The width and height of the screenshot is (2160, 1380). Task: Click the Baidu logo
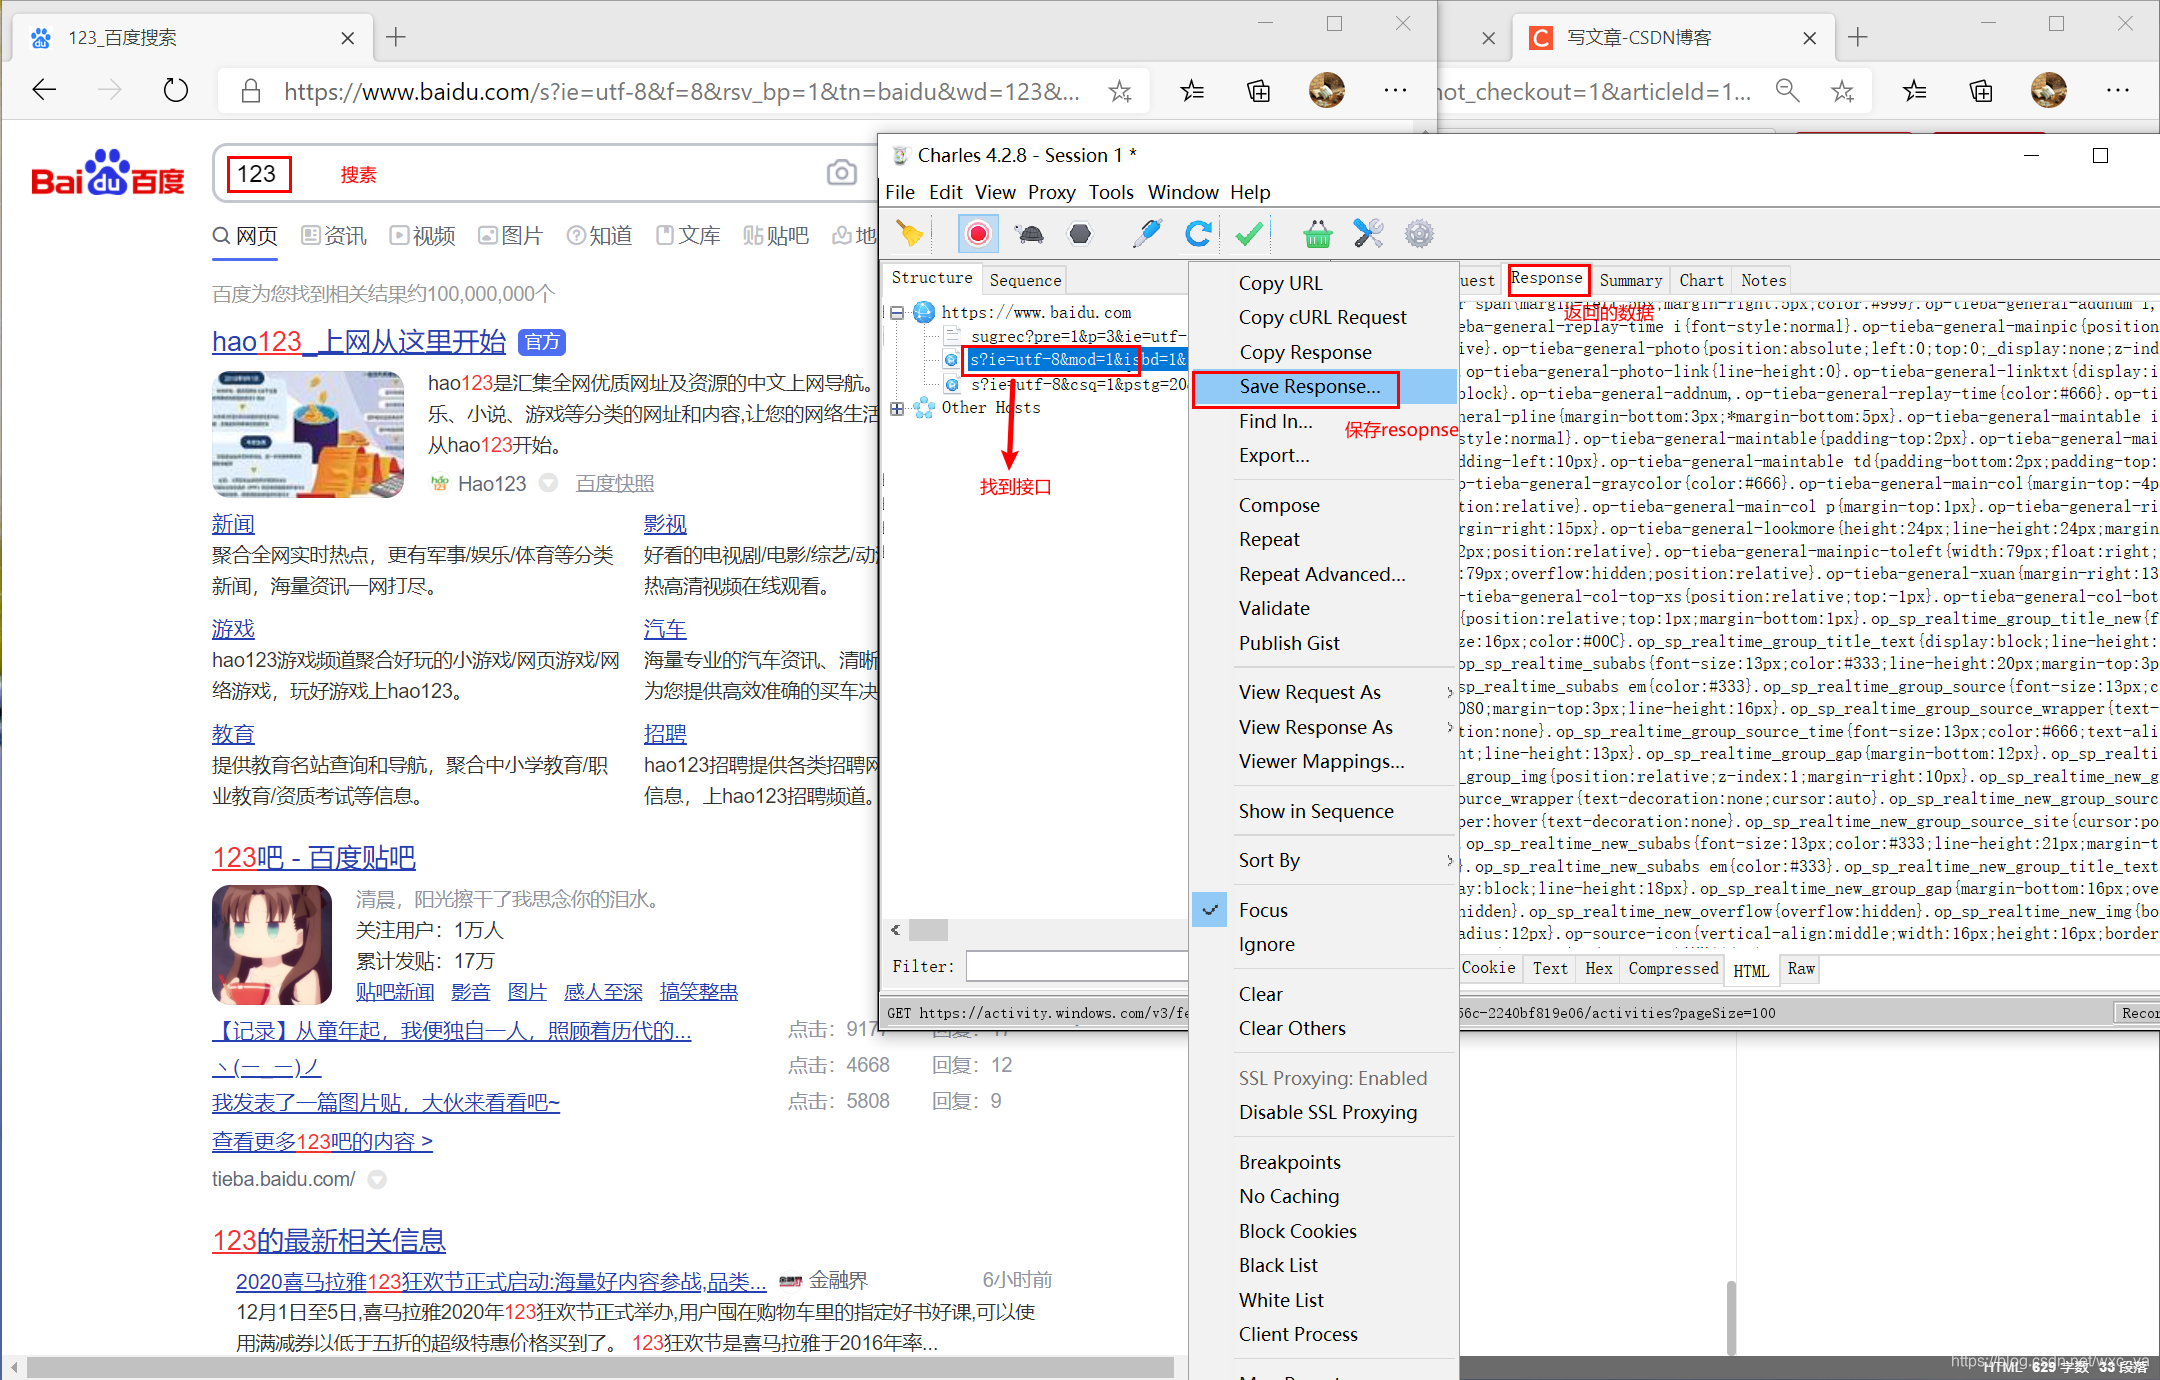(x=108, y=173)
